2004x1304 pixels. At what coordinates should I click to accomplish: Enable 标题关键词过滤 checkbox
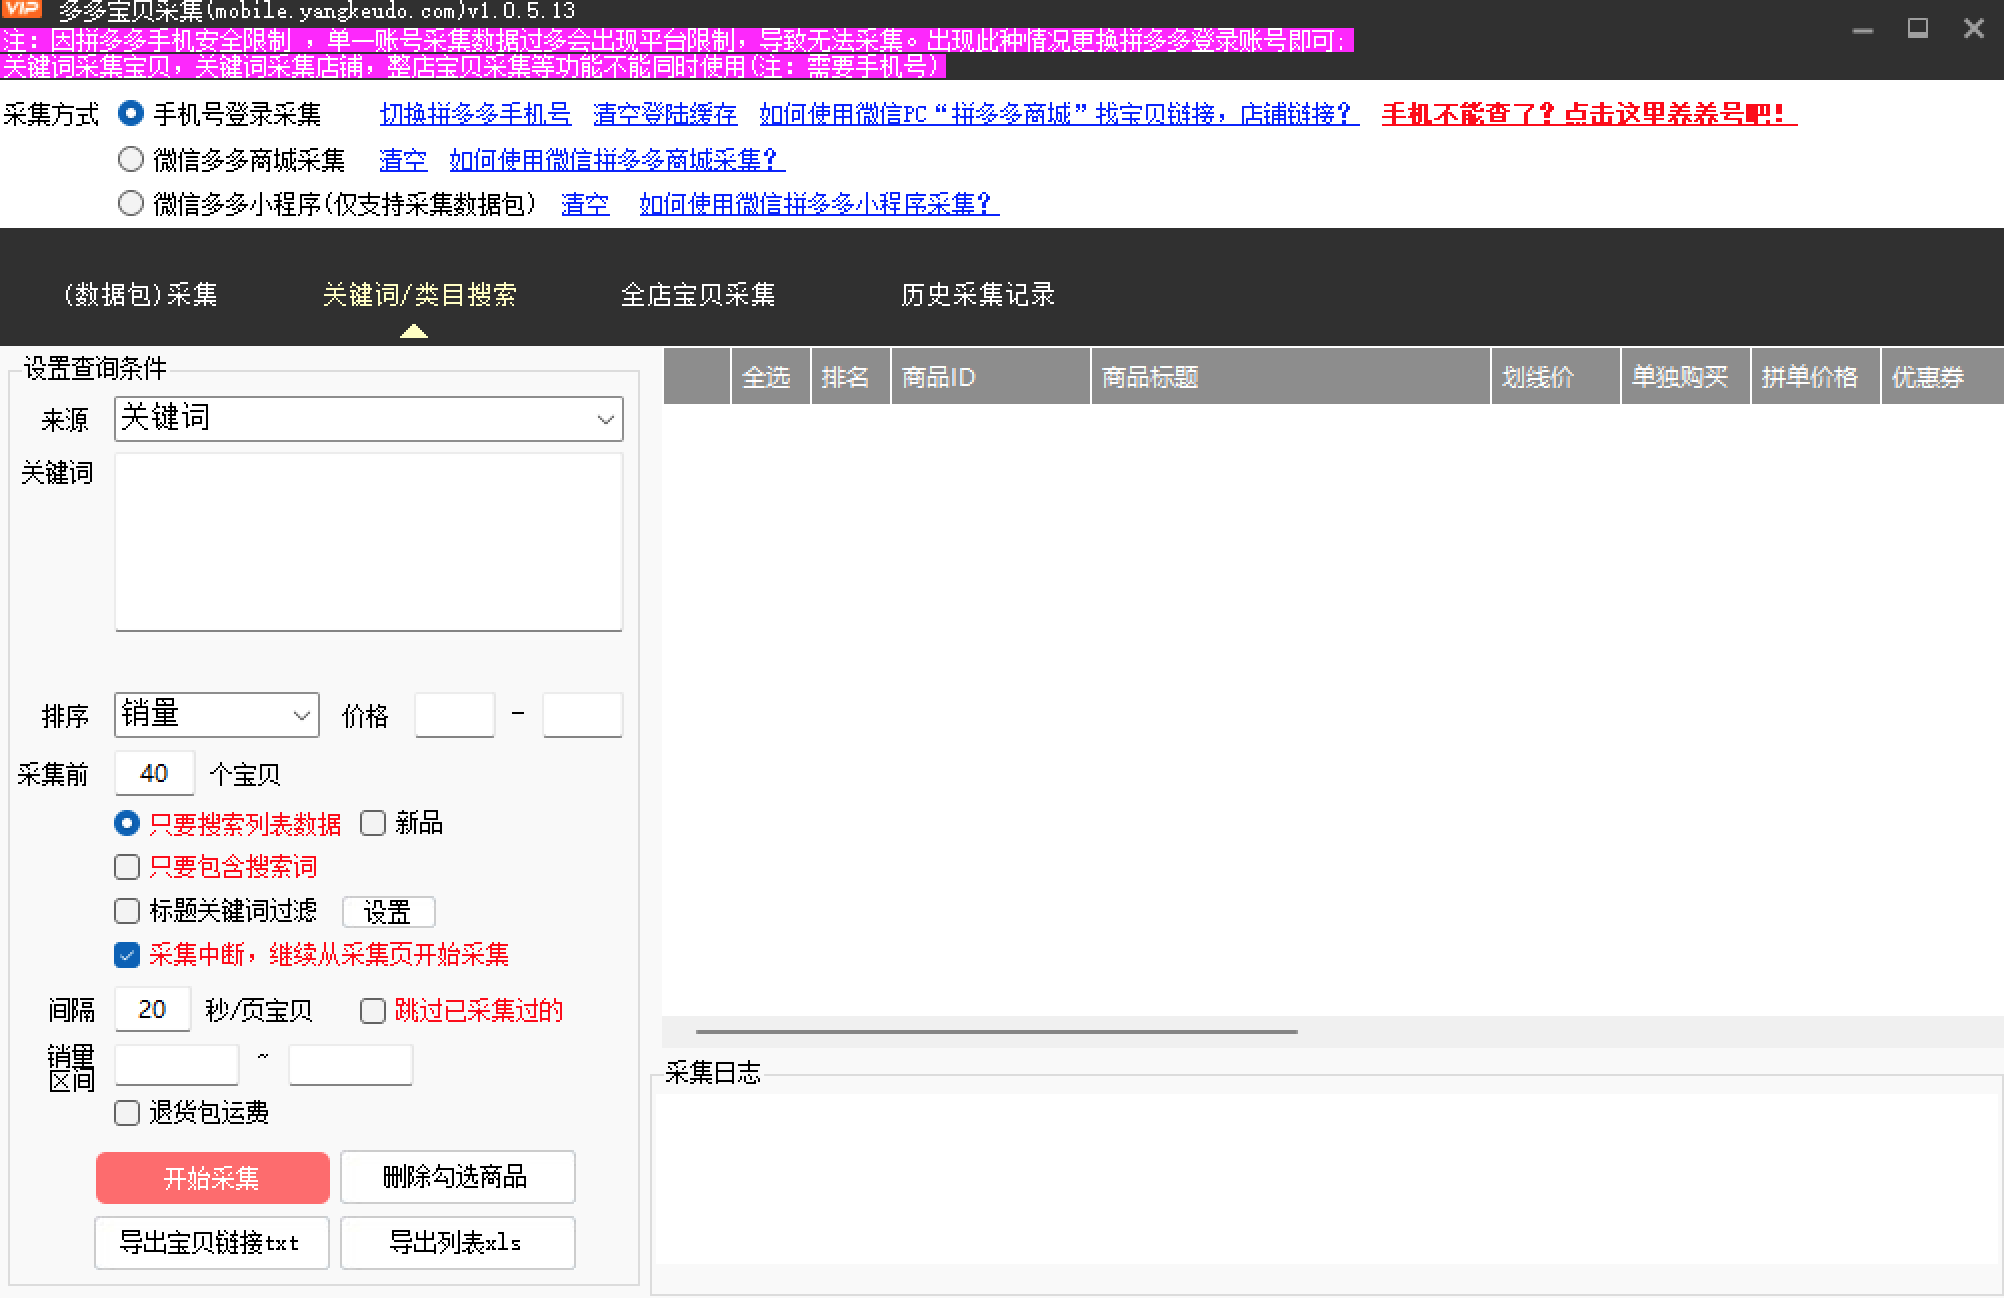(127, 911)
